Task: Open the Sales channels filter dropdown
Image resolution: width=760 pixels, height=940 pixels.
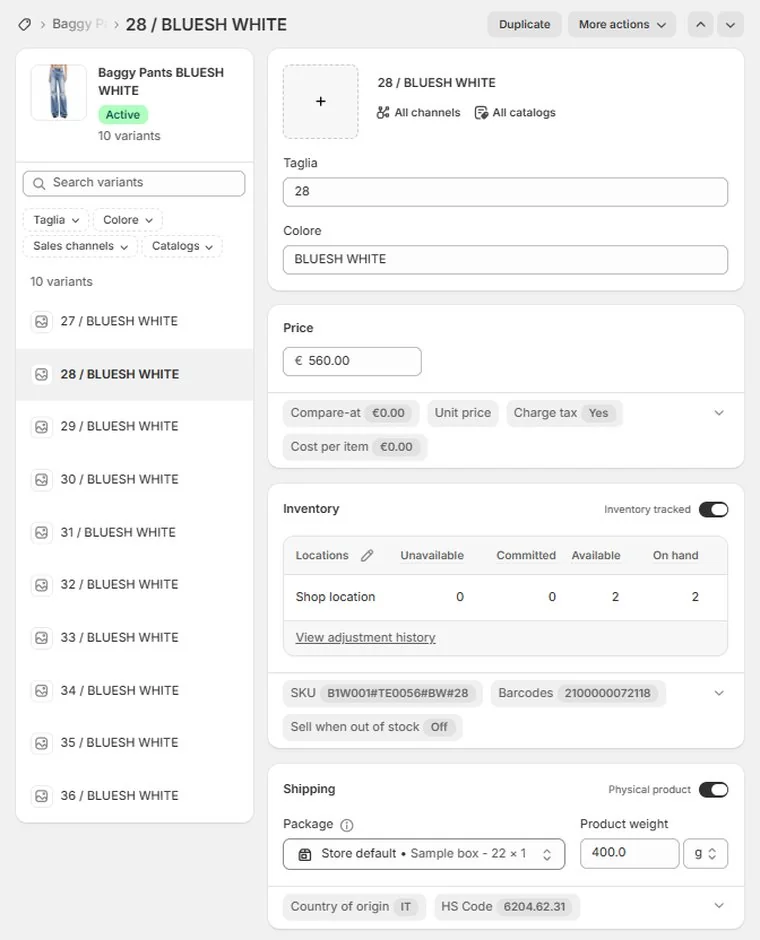Action: [80, 246]
